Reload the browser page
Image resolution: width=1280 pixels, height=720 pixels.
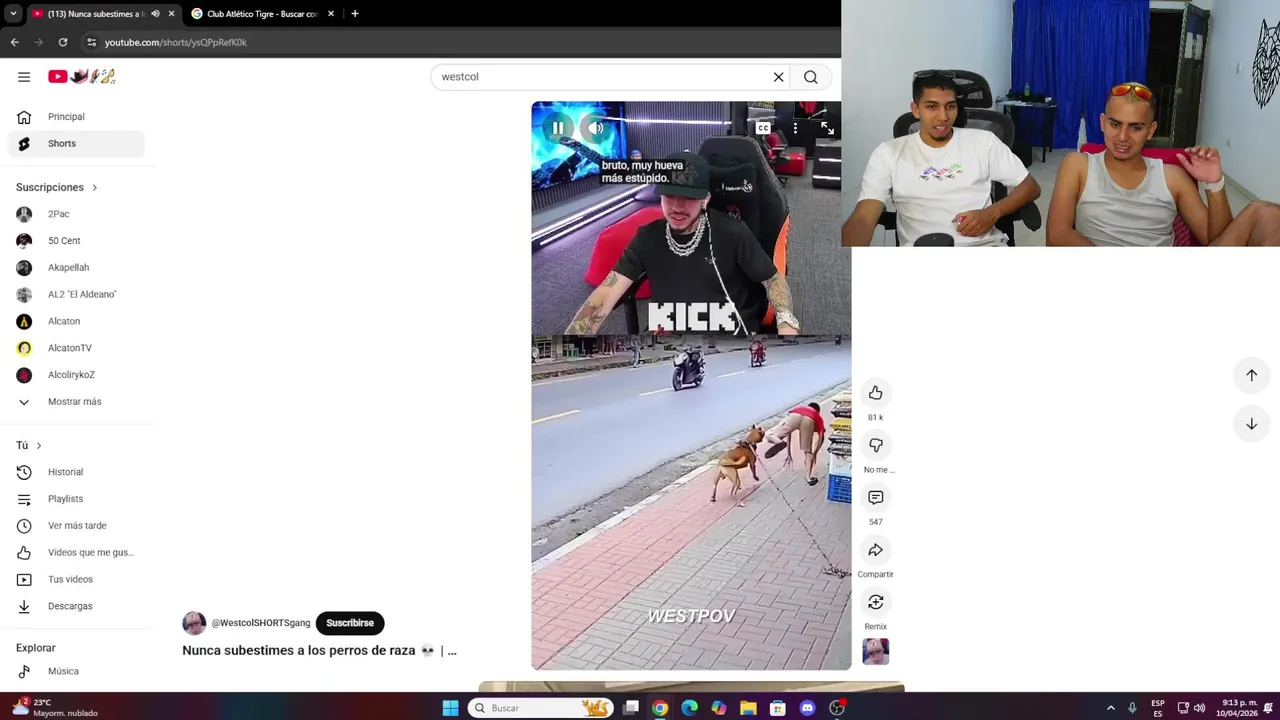tap(62, 42)
